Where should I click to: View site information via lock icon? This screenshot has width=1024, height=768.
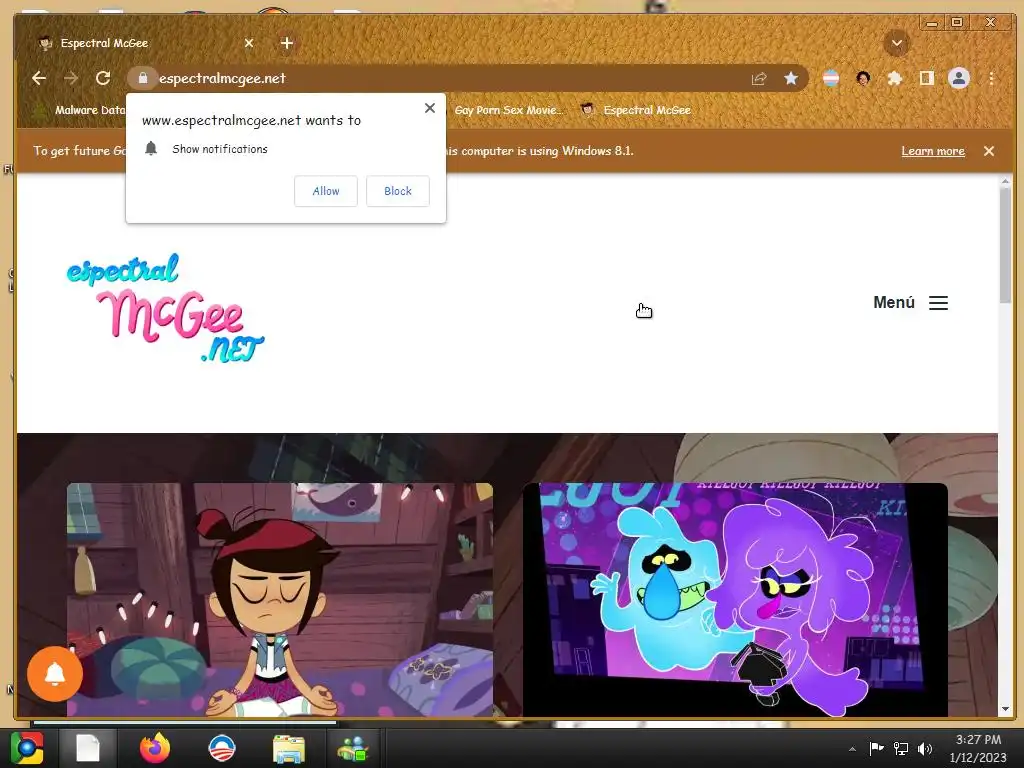(142, 78)
